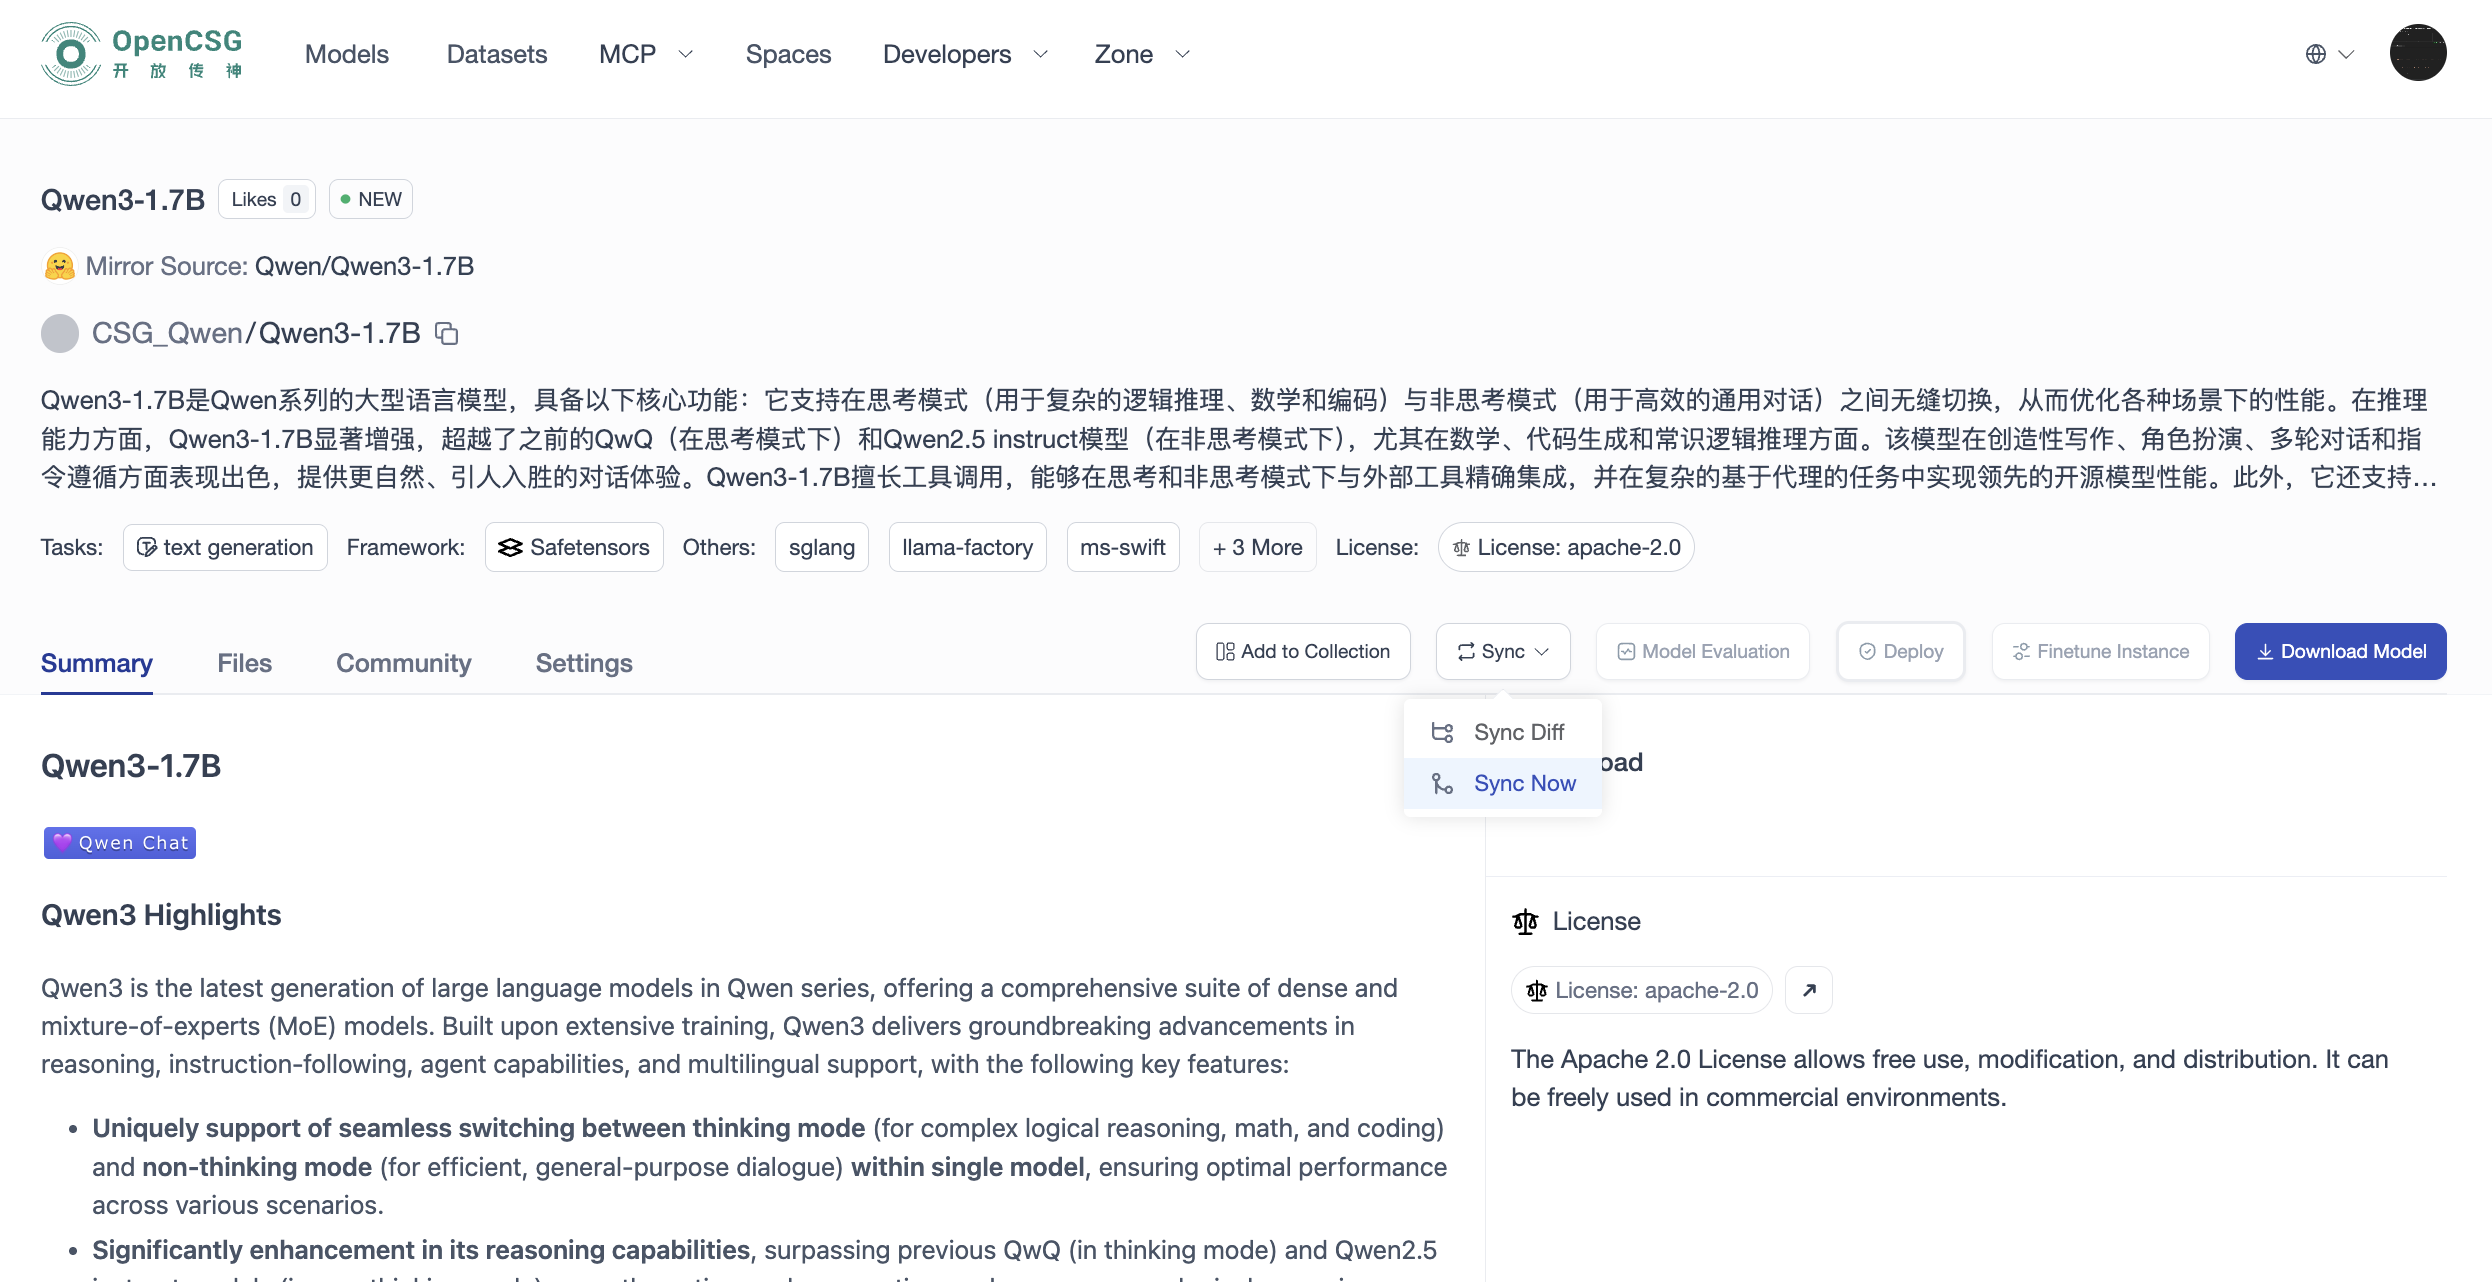This screenshot has height=1282, width=2492.
Task: Copy the CSG_Qwen/Qwen3-1.7B repository path
Action: (x=447, y=334)
